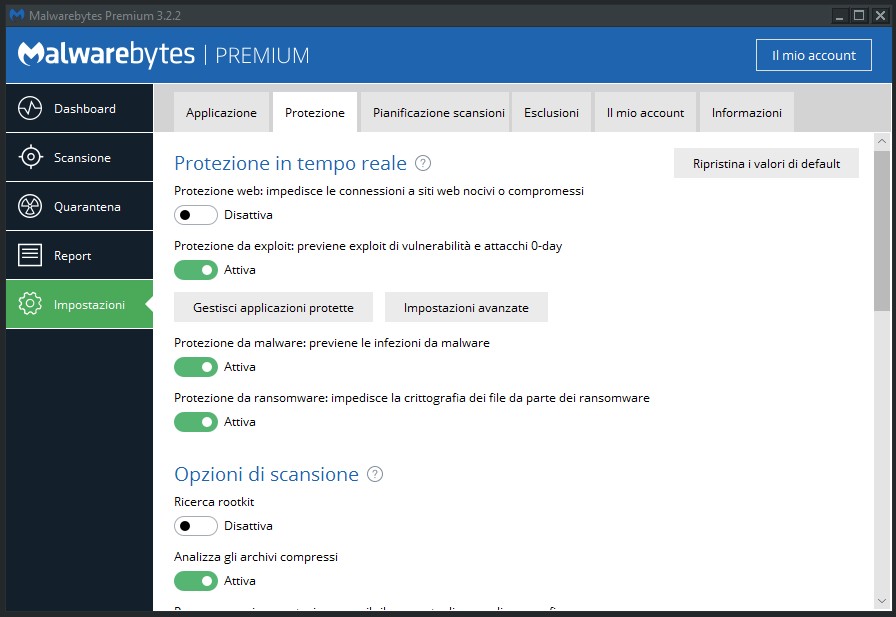Click the vertical scrollbar thumb
896x617 pixels.
click(x=882, y=231)
